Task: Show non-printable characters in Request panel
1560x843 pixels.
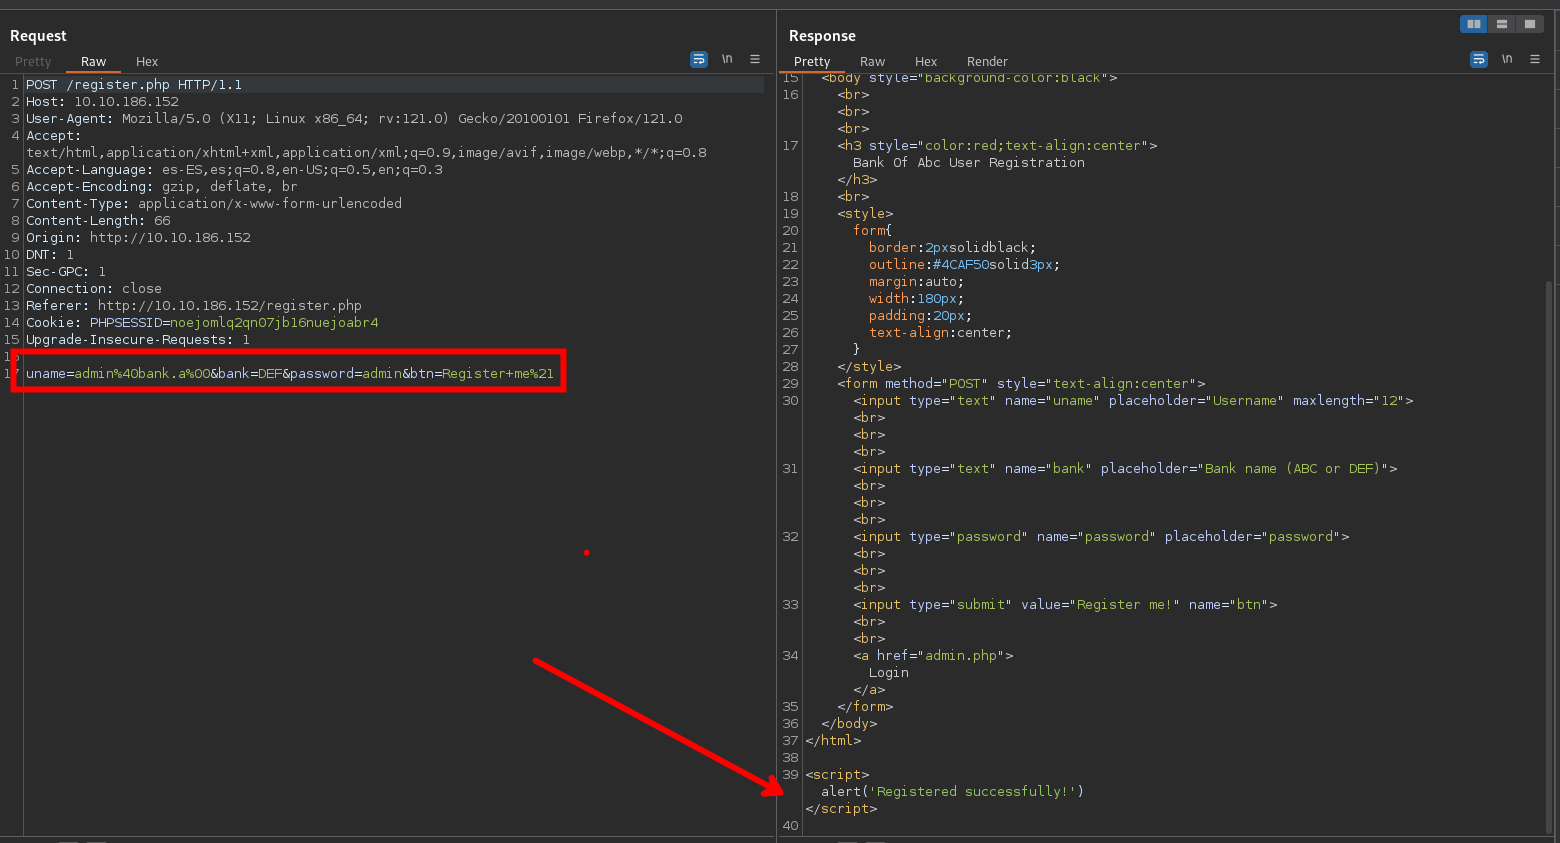Action: tap(727, 60)
